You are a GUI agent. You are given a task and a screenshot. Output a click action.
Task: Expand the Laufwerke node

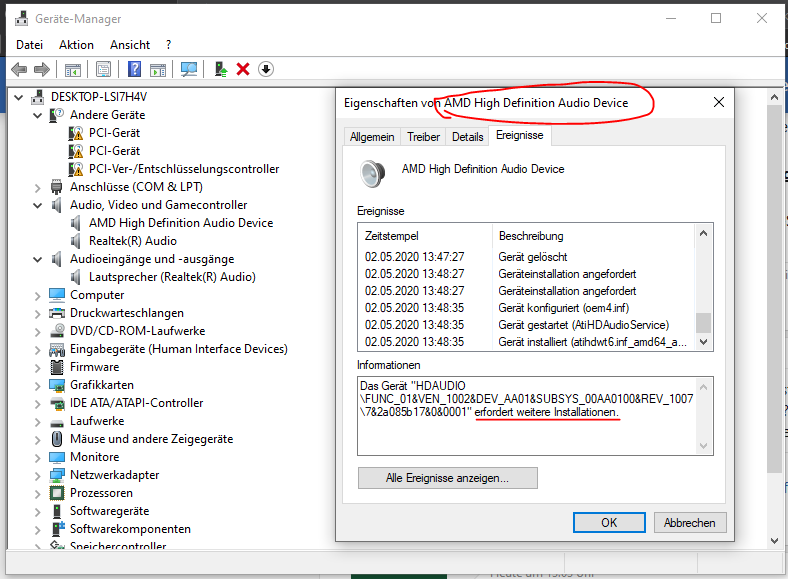pyautogui.click(x=37, y=422)
